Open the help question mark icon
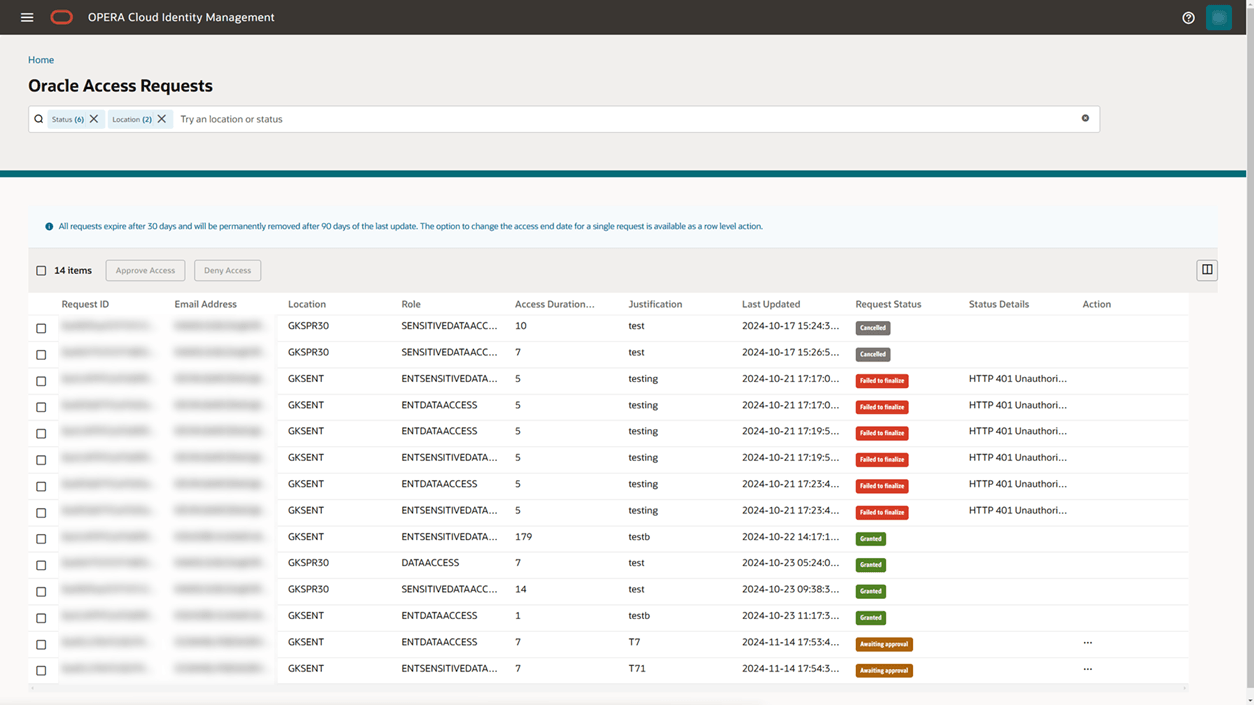 coord(1188,17)
